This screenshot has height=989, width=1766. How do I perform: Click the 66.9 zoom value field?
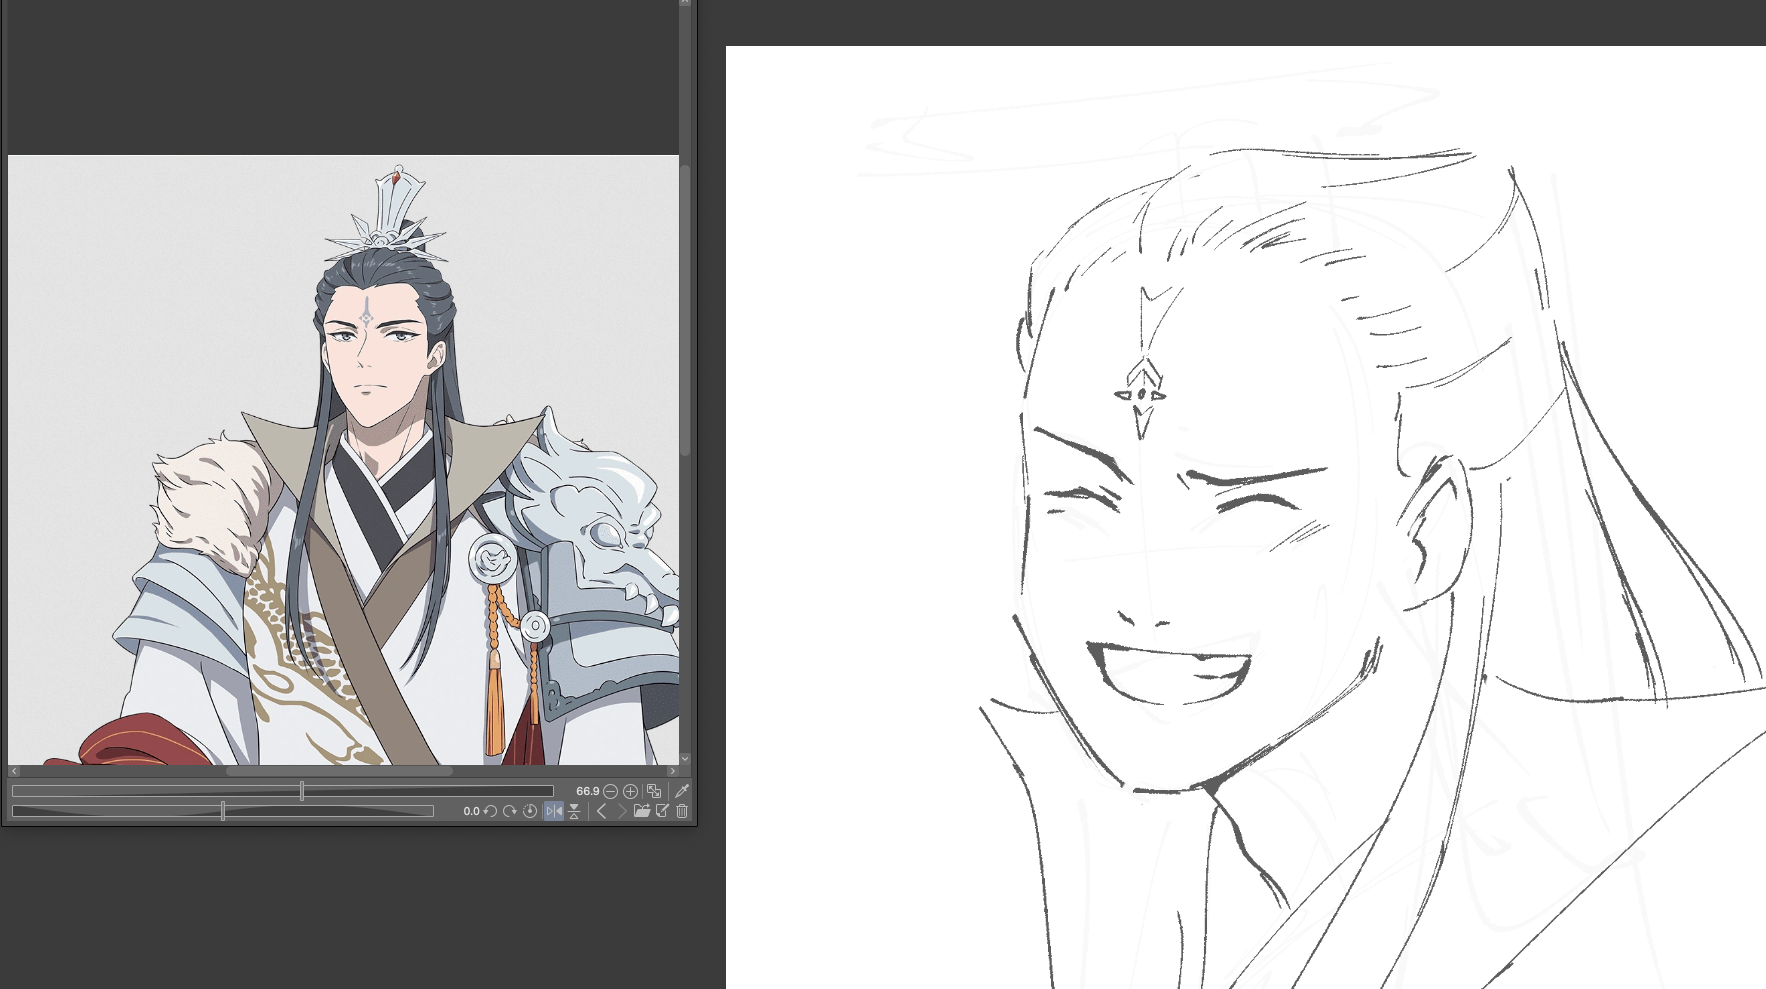[x=587, y=791]
